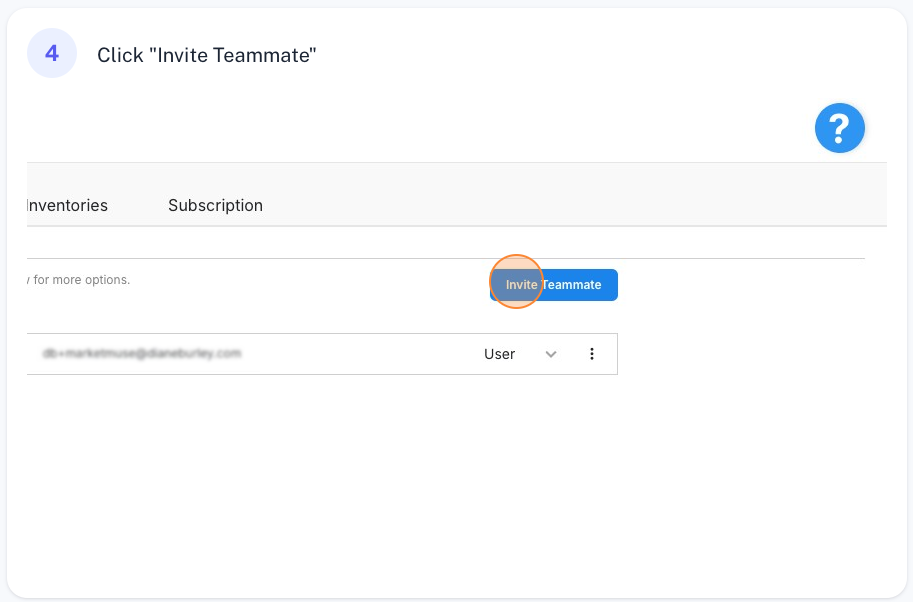
Task: Click the step number 4 badge
Action: point(52,54)
